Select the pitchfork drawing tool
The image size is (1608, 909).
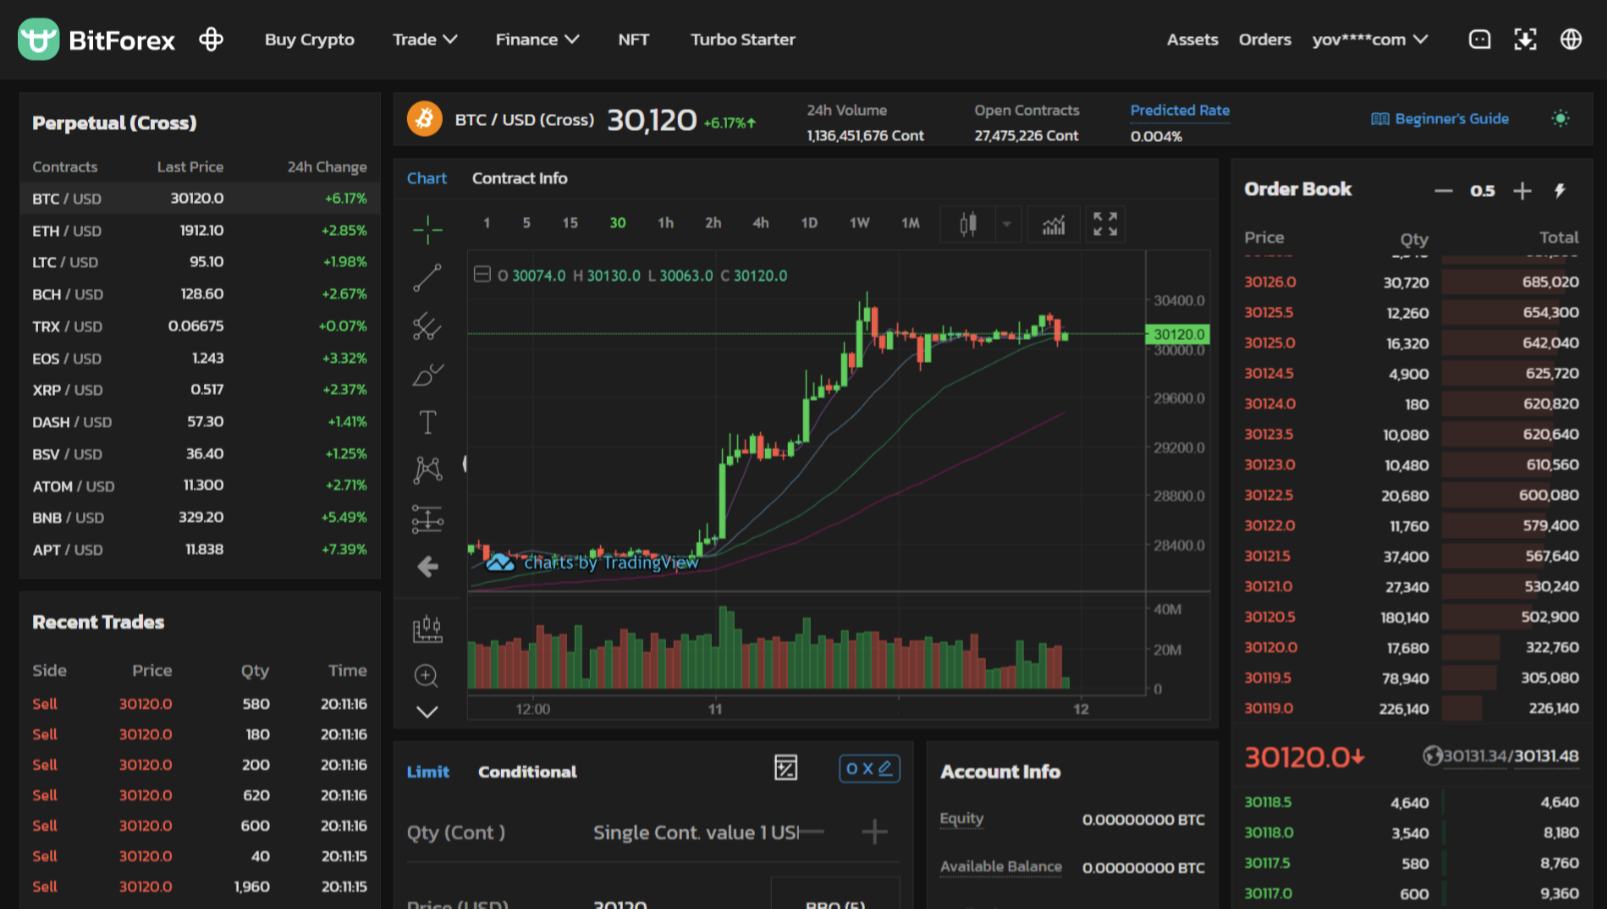click(x=427, y=326)
